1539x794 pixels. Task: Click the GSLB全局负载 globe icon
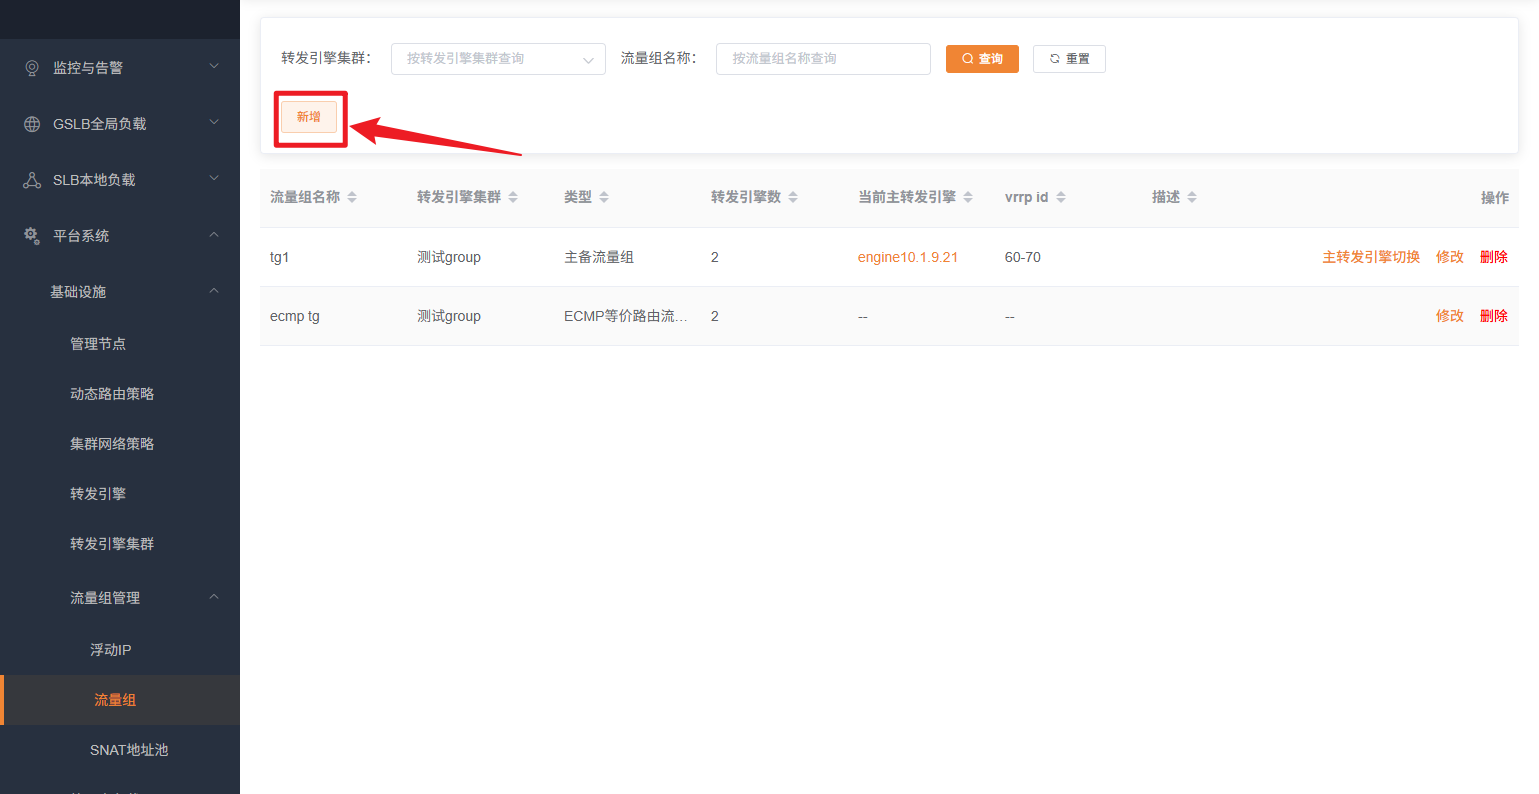(32, 124)
